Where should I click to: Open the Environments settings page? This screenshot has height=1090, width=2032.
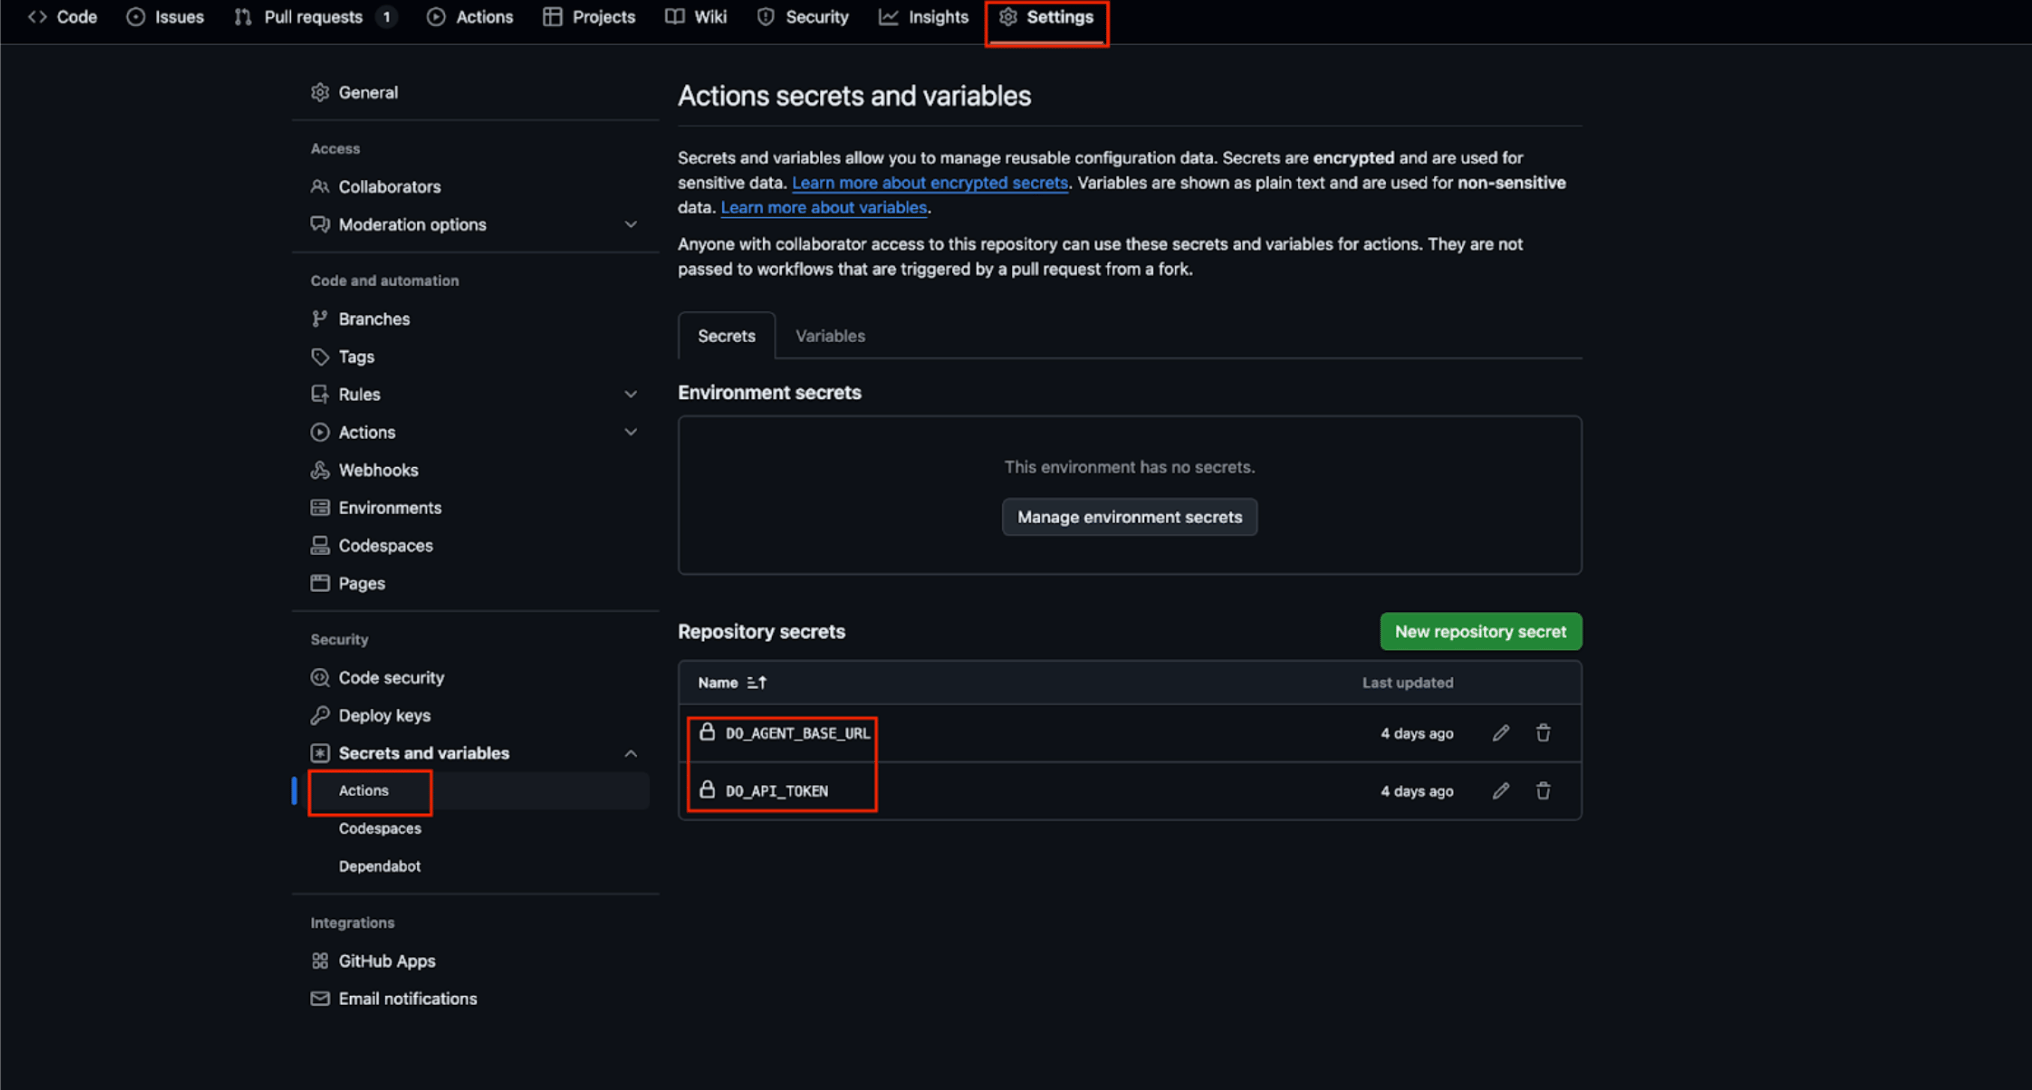[390, 508]
